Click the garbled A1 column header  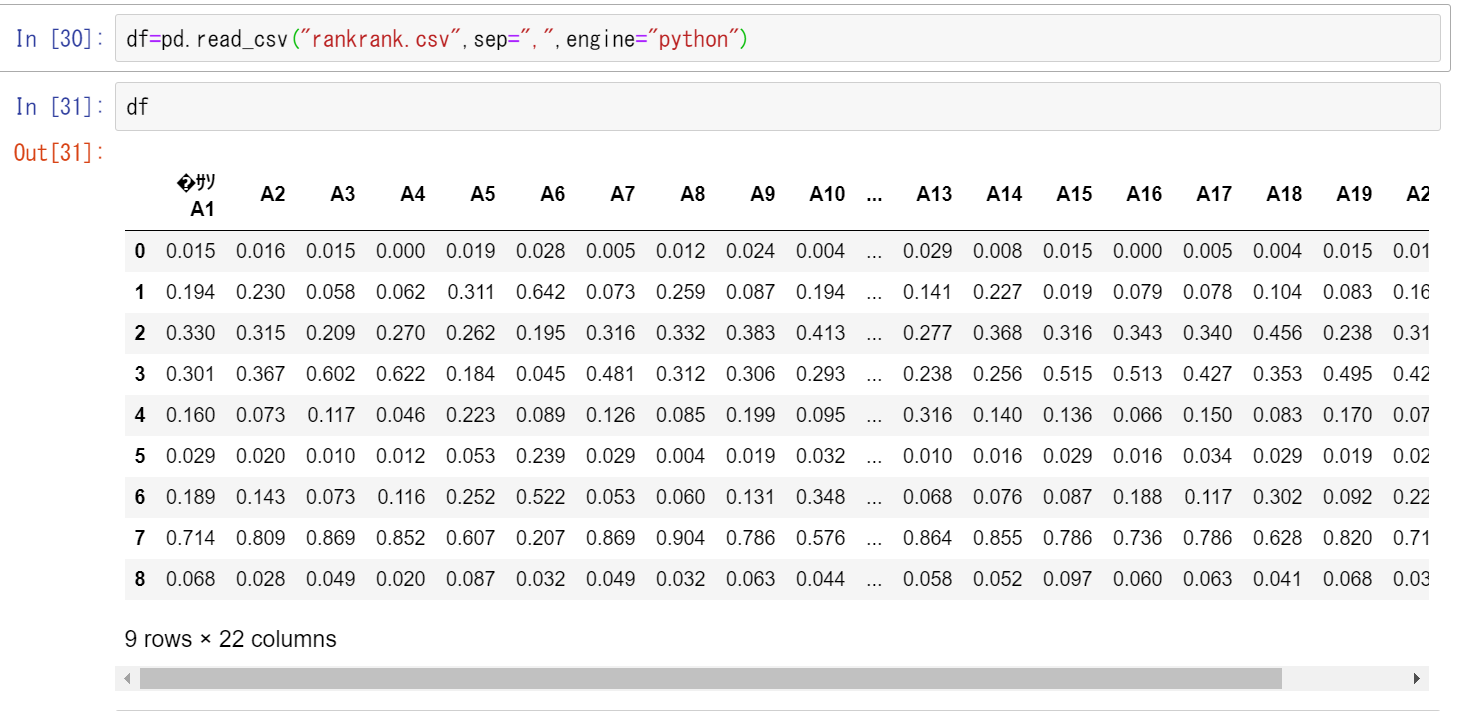[x=197, y=195]
